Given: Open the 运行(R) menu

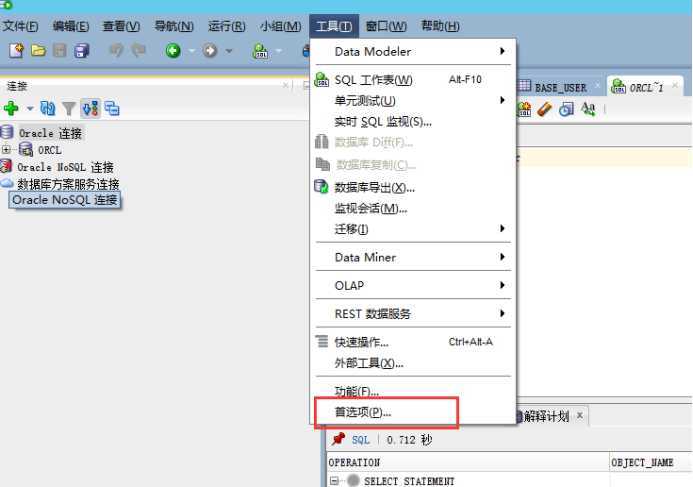Looking at the screenshot, I should 226,26.
